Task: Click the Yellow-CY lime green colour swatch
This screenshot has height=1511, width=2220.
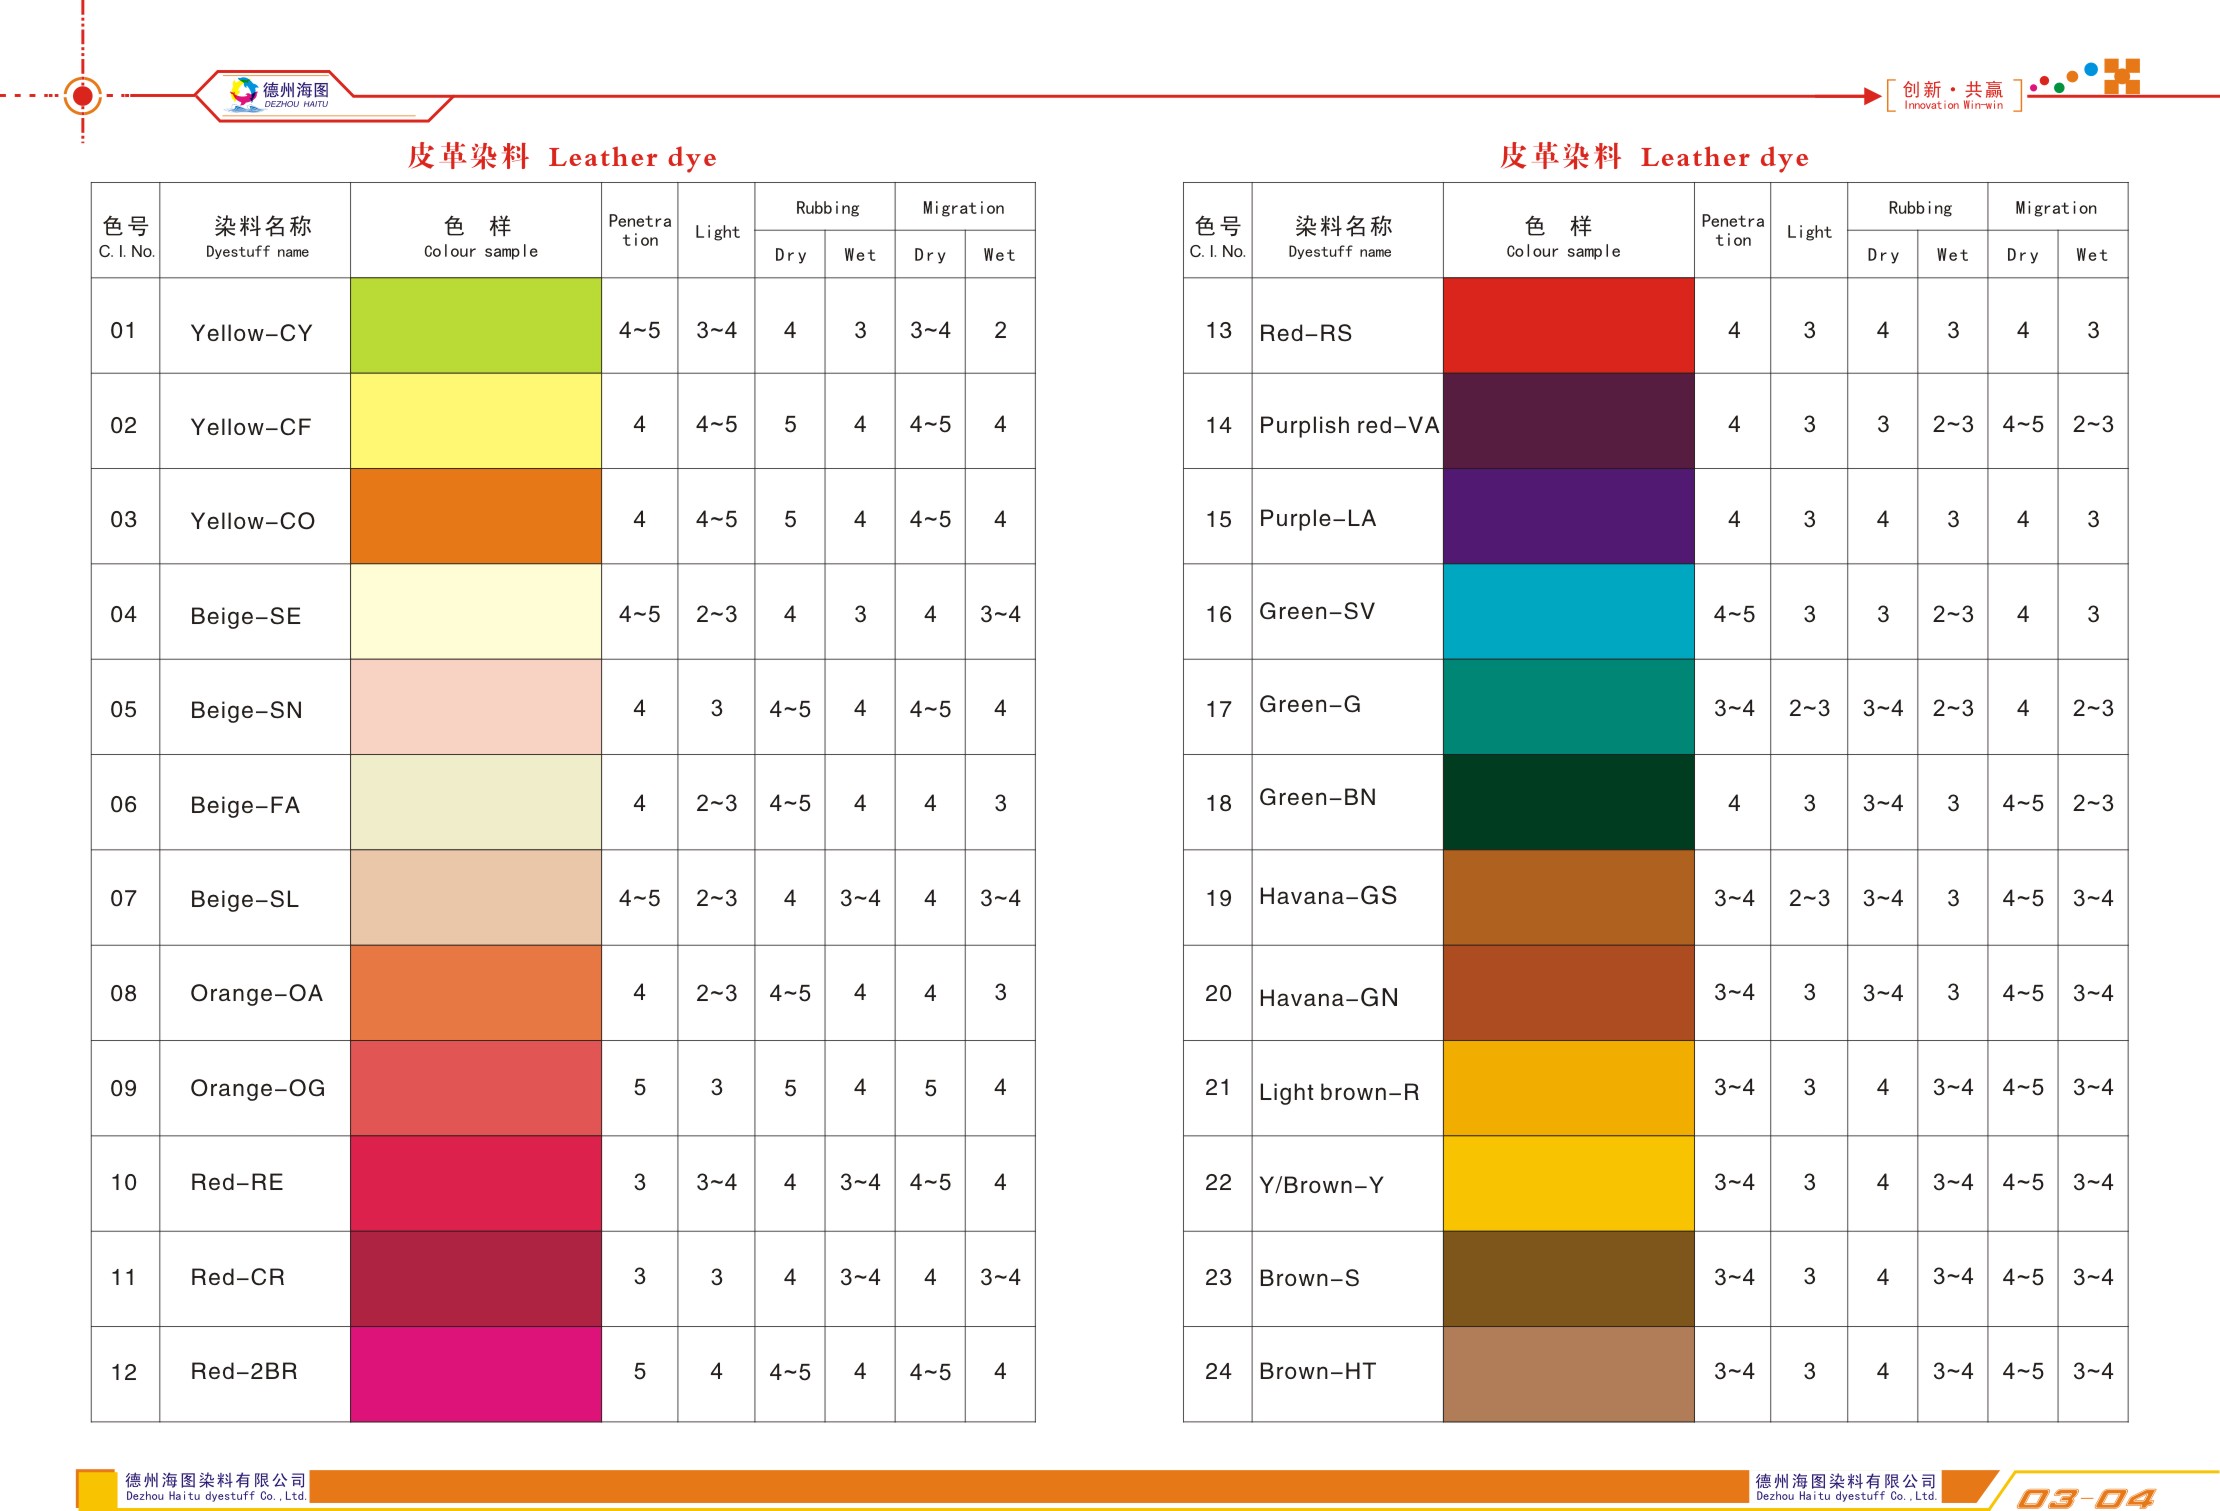Action: (476, 326)
